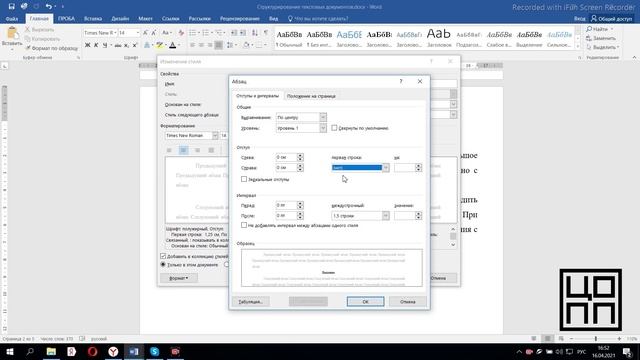Click the Clear Formatting eraser icon
This screenshot has height=360, width=640.
181,33
